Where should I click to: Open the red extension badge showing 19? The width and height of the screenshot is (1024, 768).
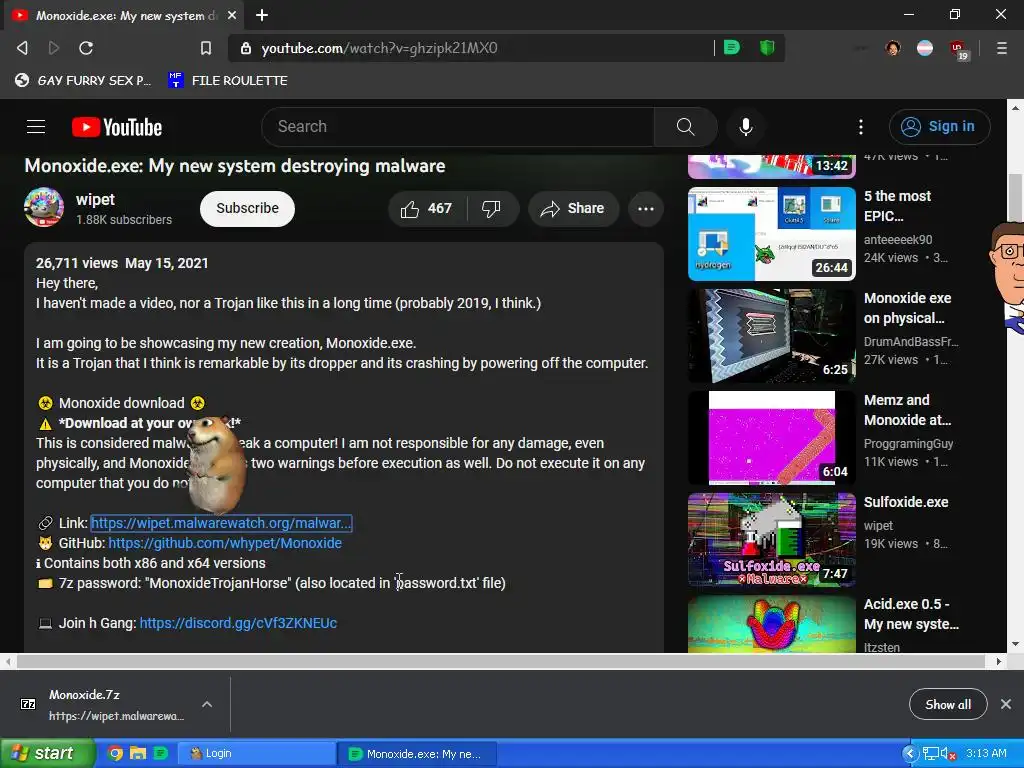(x=959, y=50)
